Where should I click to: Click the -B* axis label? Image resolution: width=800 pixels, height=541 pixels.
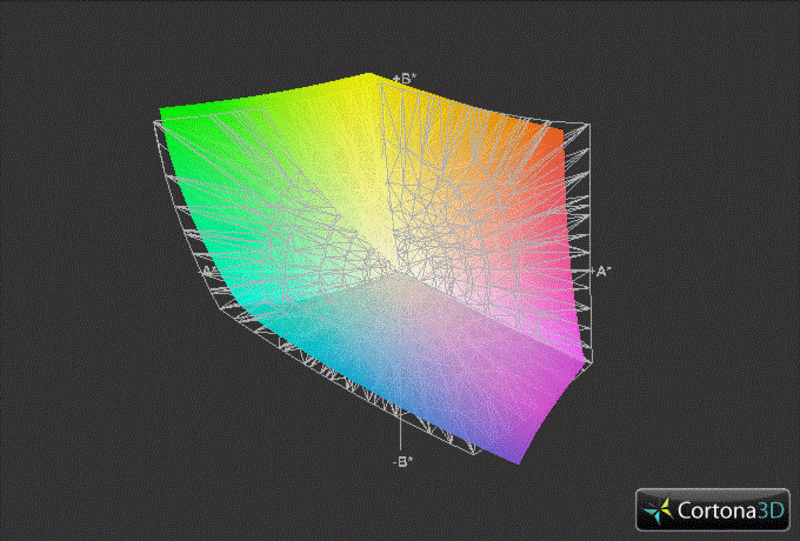[403, 462]
